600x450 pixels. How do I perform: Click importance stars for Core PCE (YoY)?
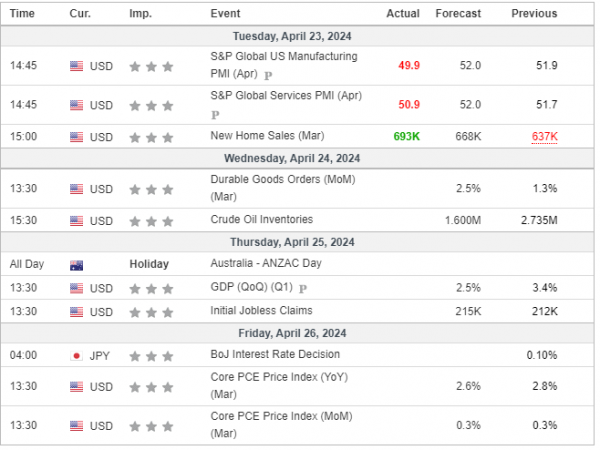(x=151, y=387)
